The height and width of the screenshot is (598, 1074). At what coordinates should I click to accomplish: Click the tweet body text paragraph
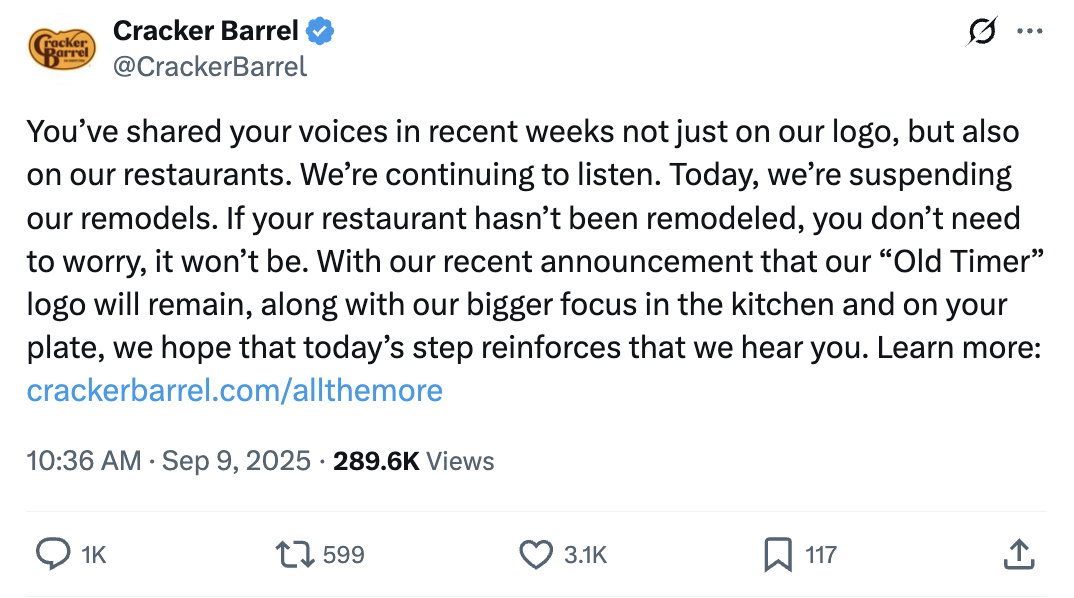tap(520, 240)
